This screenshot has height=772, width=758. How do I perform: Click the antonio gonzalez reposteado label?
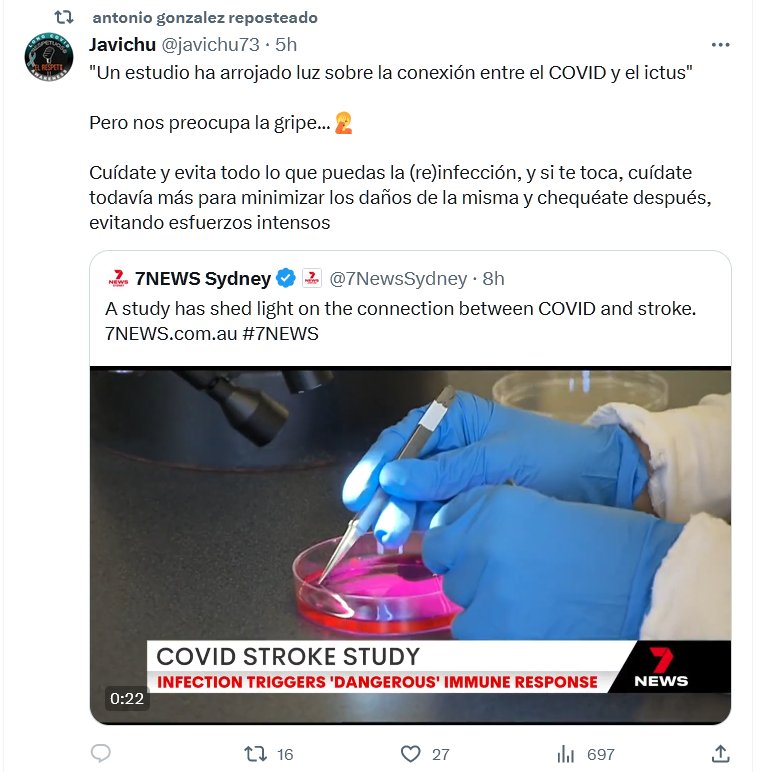pyautogui.click(x=205, y=18)
